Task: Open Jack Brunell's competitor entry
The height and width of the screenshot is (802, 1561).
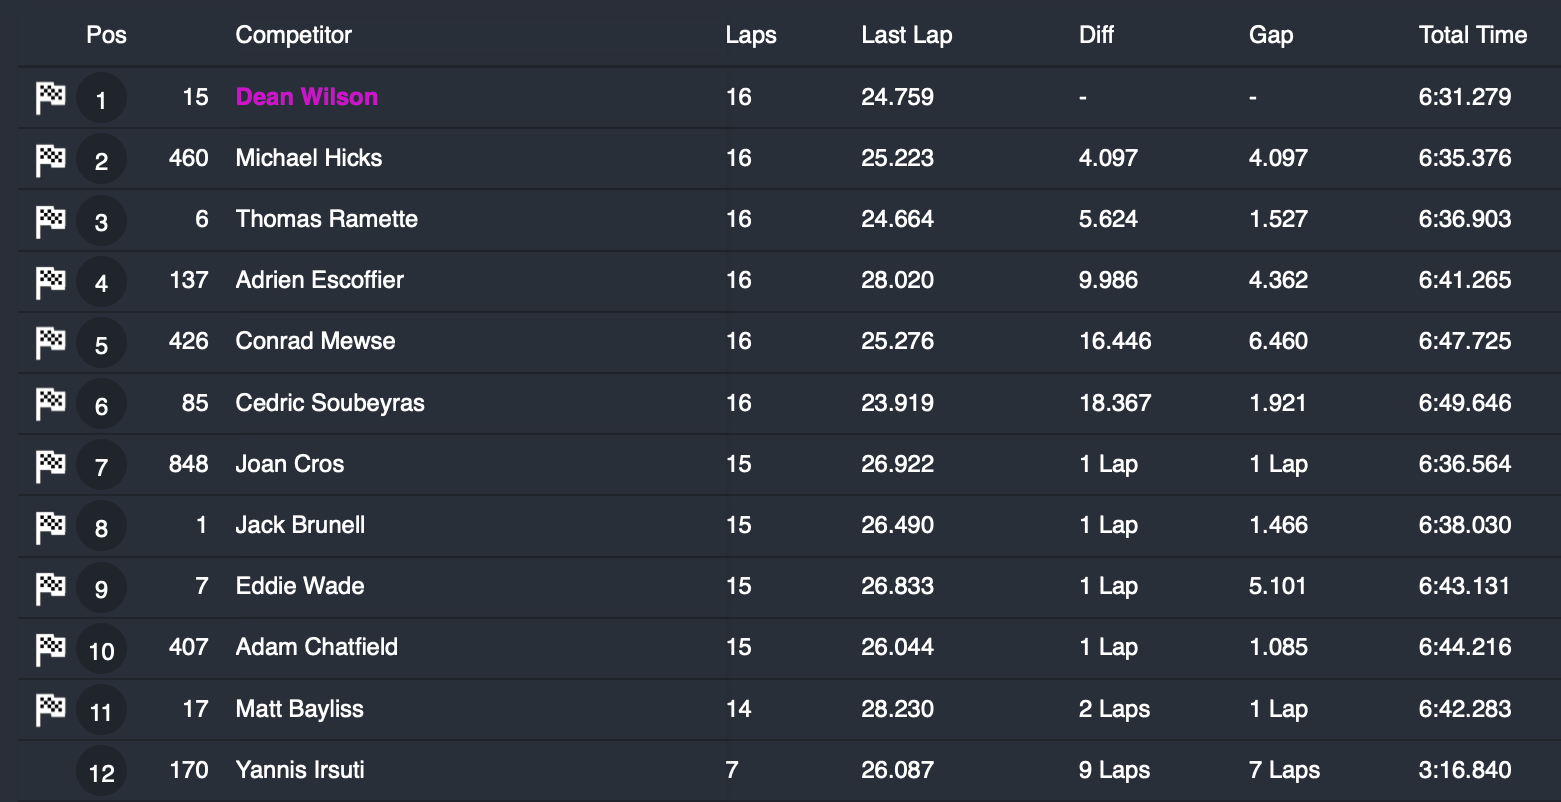Action: pyautogui.click(x=300, y=525)
